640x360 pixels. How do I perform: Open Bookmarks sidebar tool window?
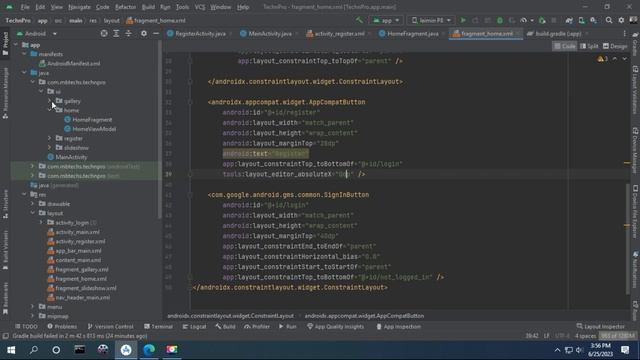pyautogui.click(x=5, y=298)
